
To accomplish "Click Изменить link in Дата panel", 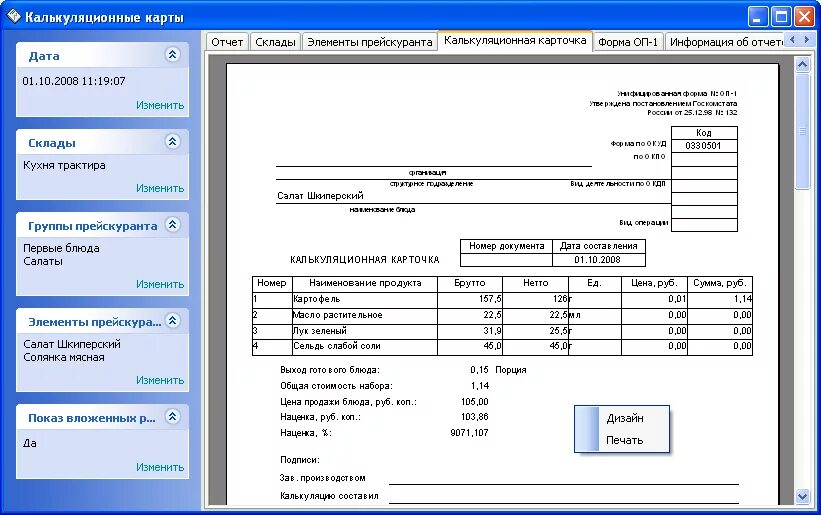I will pyautogui.click(x=160, y=105).
